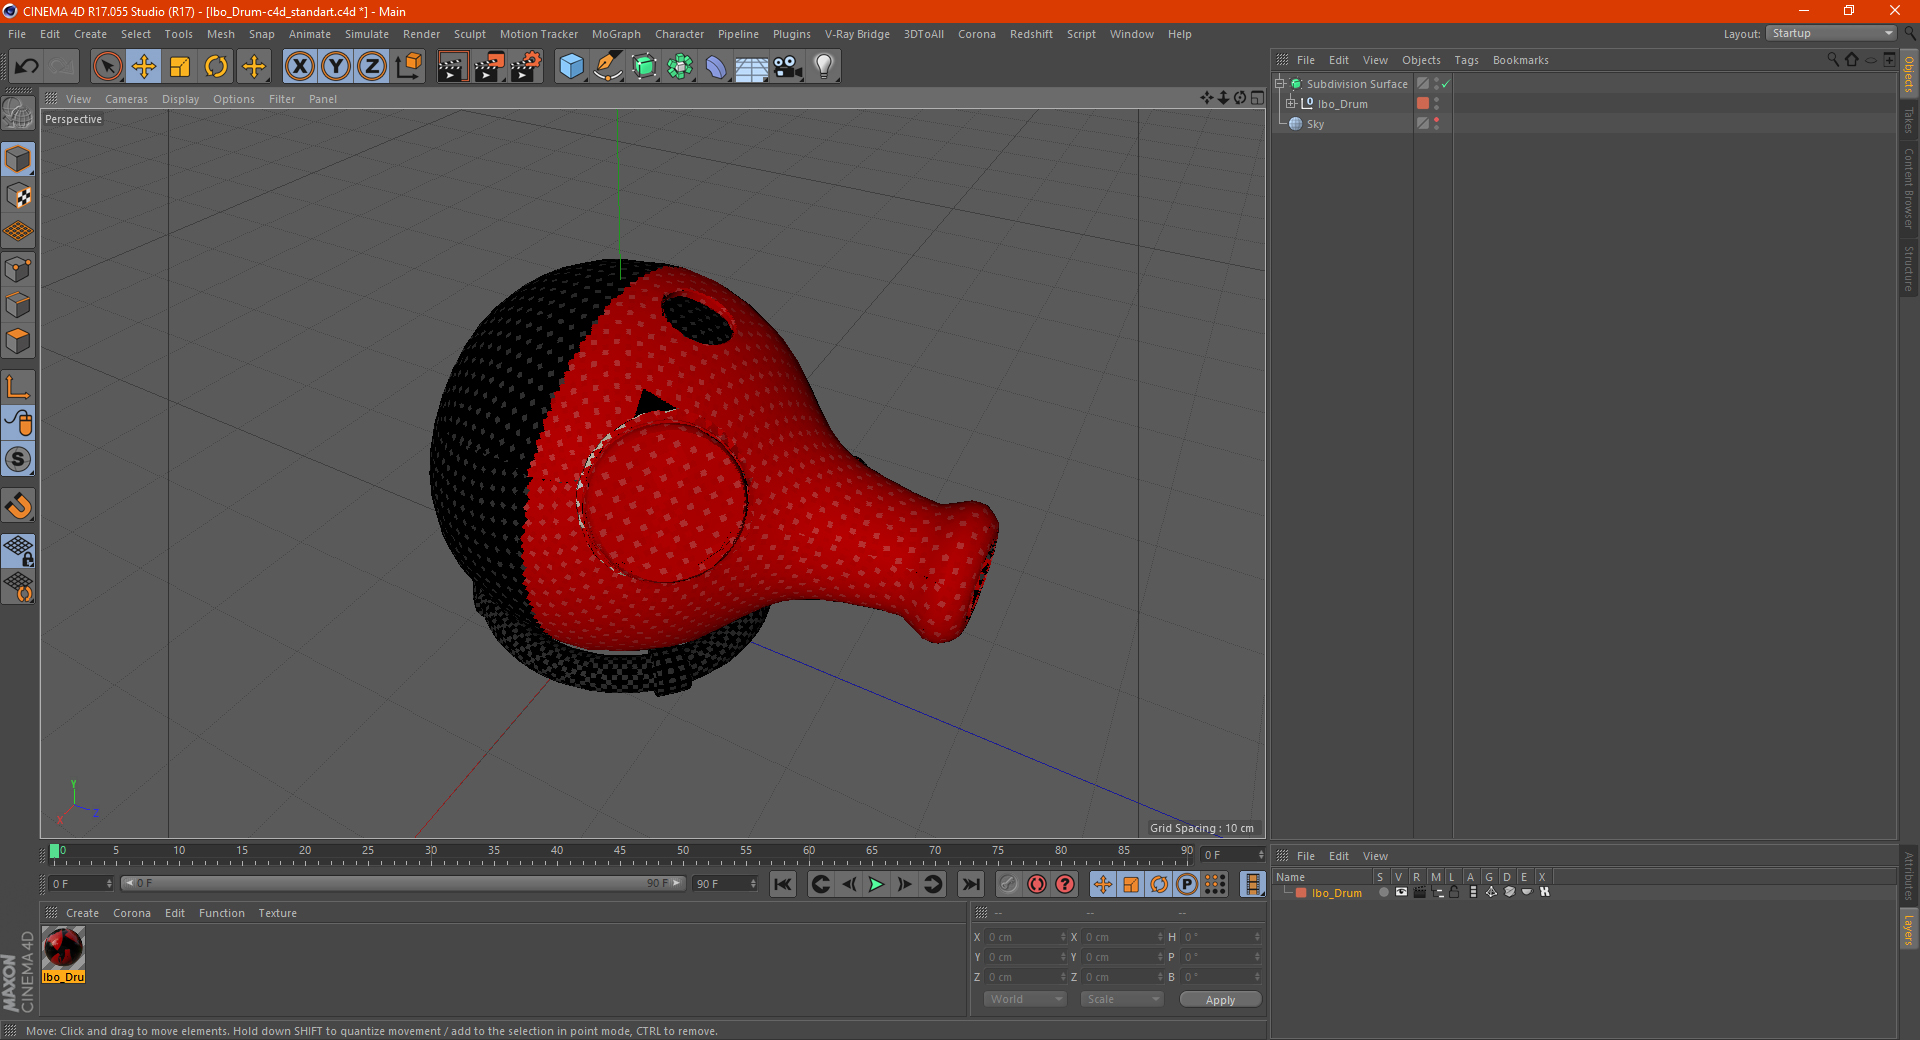Select the Scale tool in top toolbar
Viewport: 1920px width, 1040px height.
pyautogui.click(x=180, y=67)
